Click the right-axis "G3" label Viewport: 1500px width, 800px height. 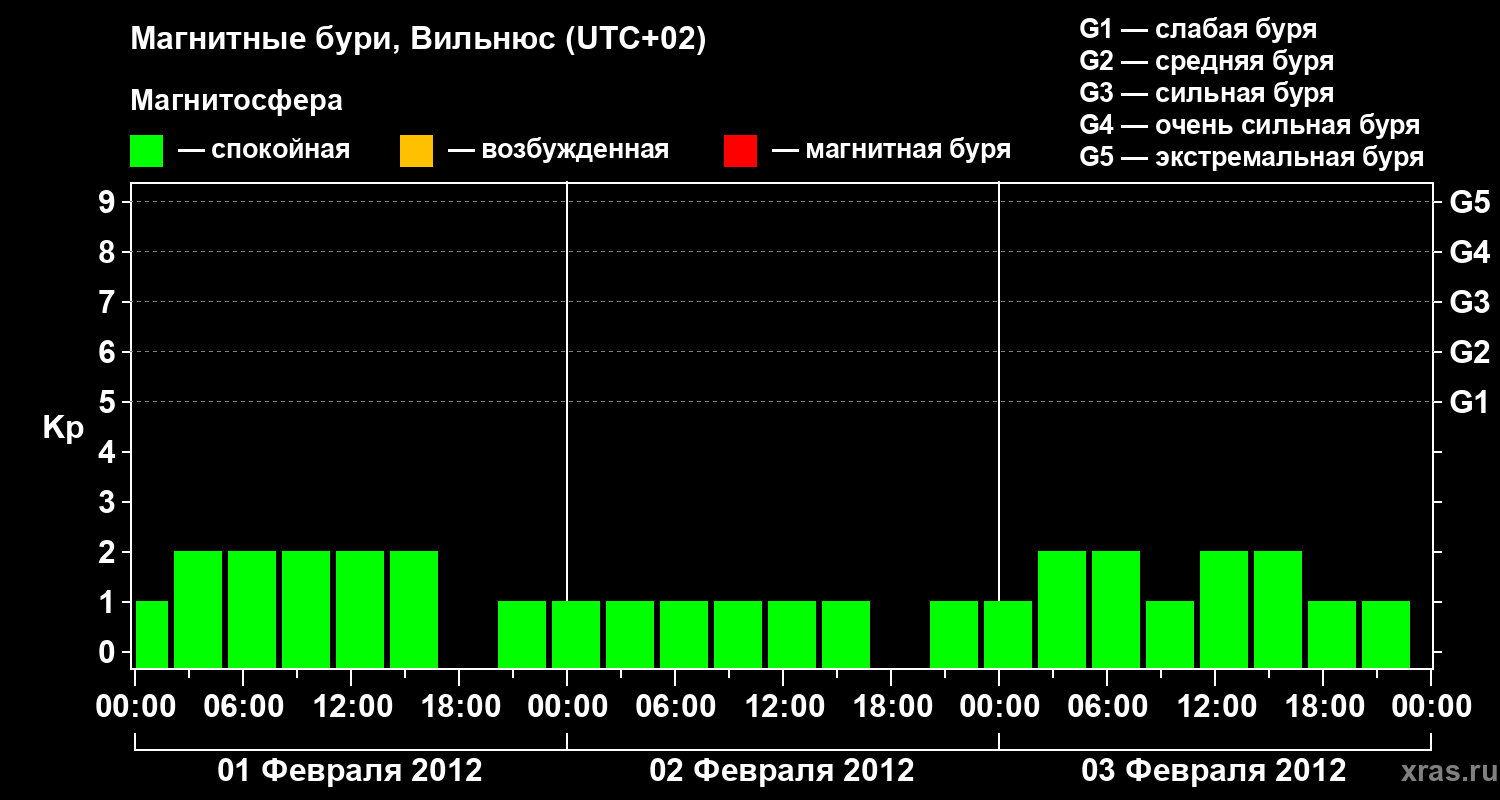pyautogui.click(x=1469, y=302)
